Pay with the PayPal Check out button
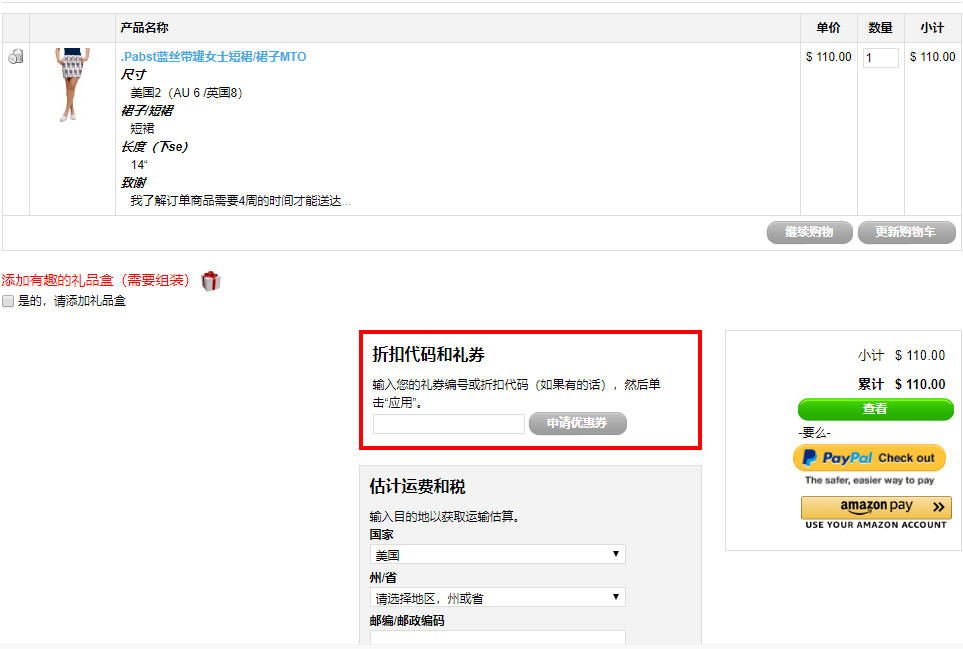 pos(869,458)
